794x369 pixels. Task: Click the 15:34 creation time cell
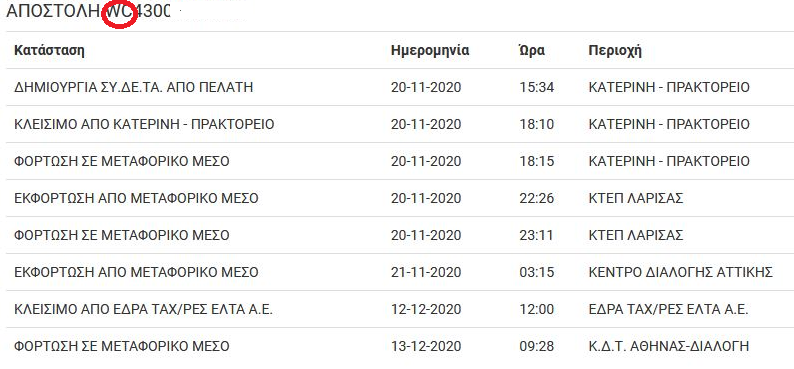point(537,87)
